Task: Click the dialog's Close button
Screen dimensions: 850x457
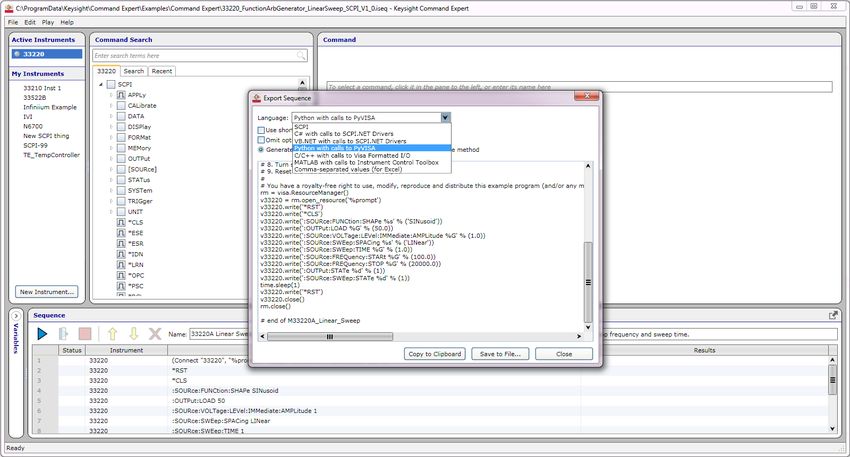Action: coord(564,353)
